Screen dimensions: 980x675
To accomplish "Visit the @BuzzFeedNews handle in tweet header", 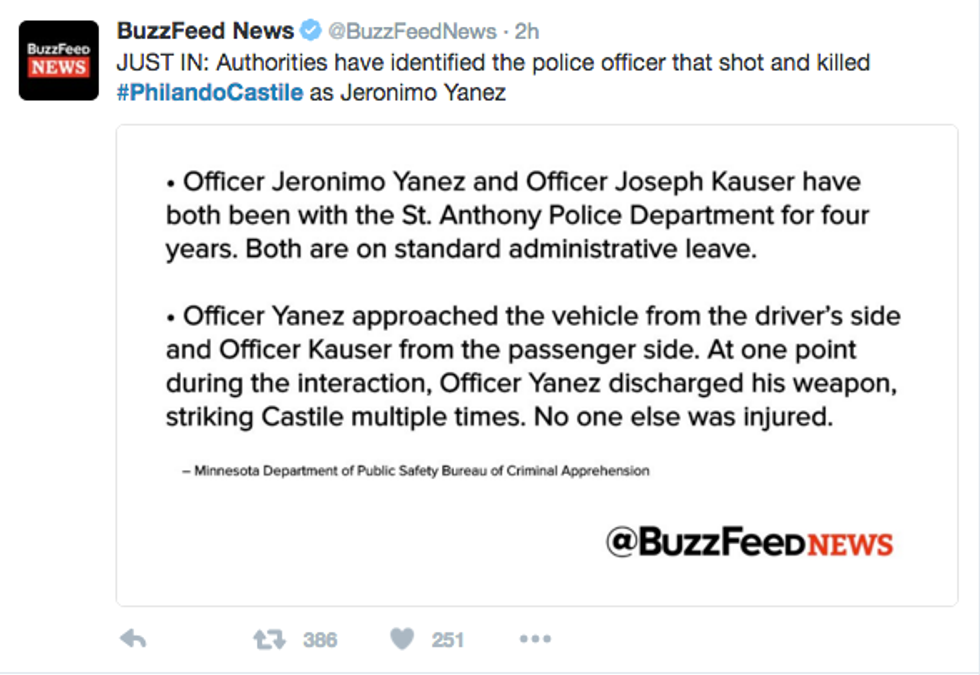I will (413, 32).
